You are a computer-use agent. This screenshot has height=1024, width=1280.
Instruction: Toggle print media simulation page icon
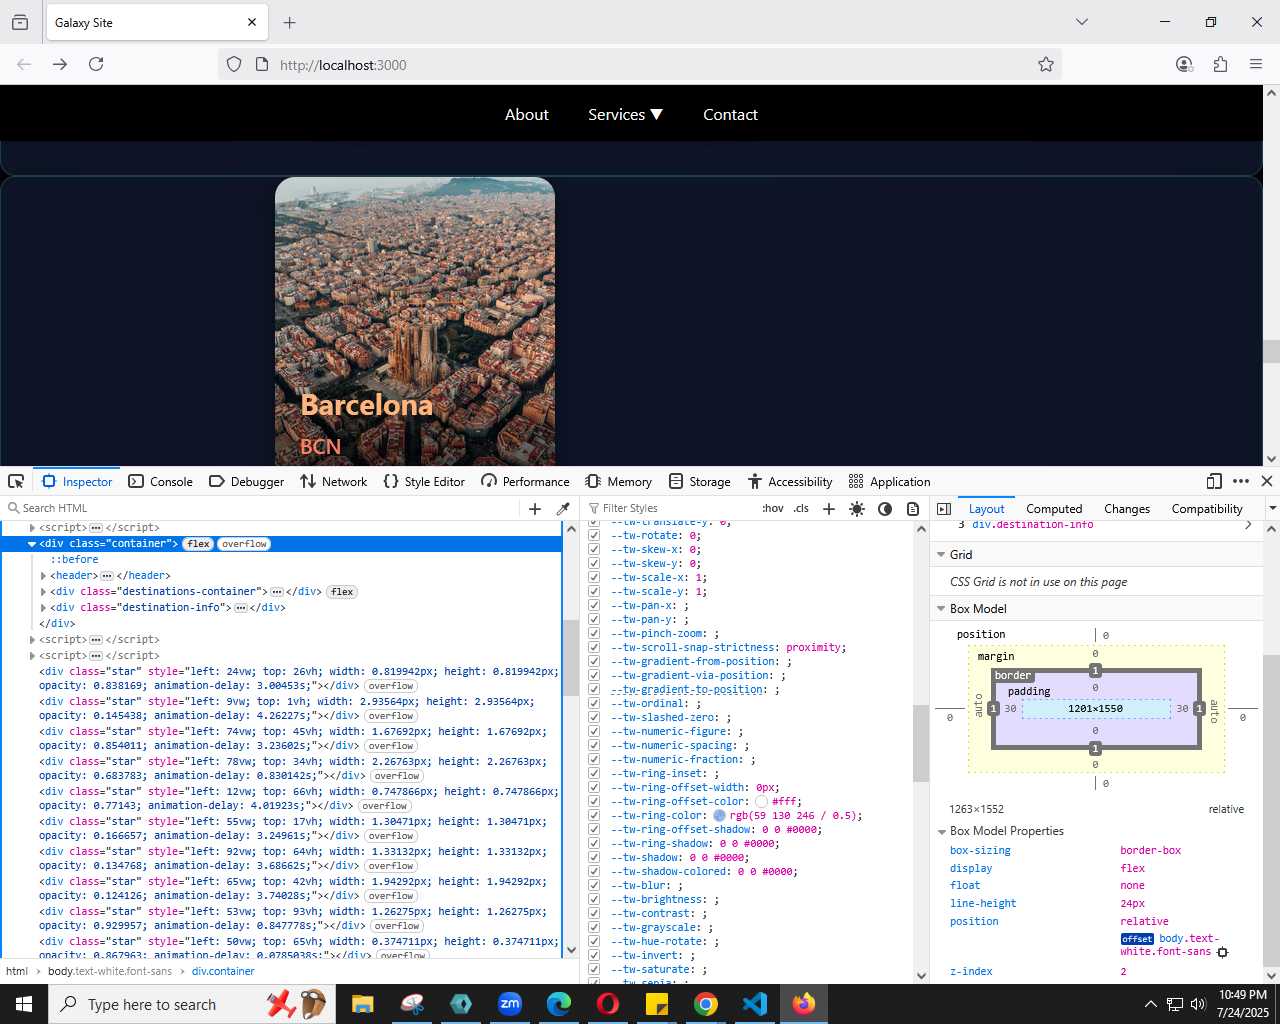click(x=913, y=508)
